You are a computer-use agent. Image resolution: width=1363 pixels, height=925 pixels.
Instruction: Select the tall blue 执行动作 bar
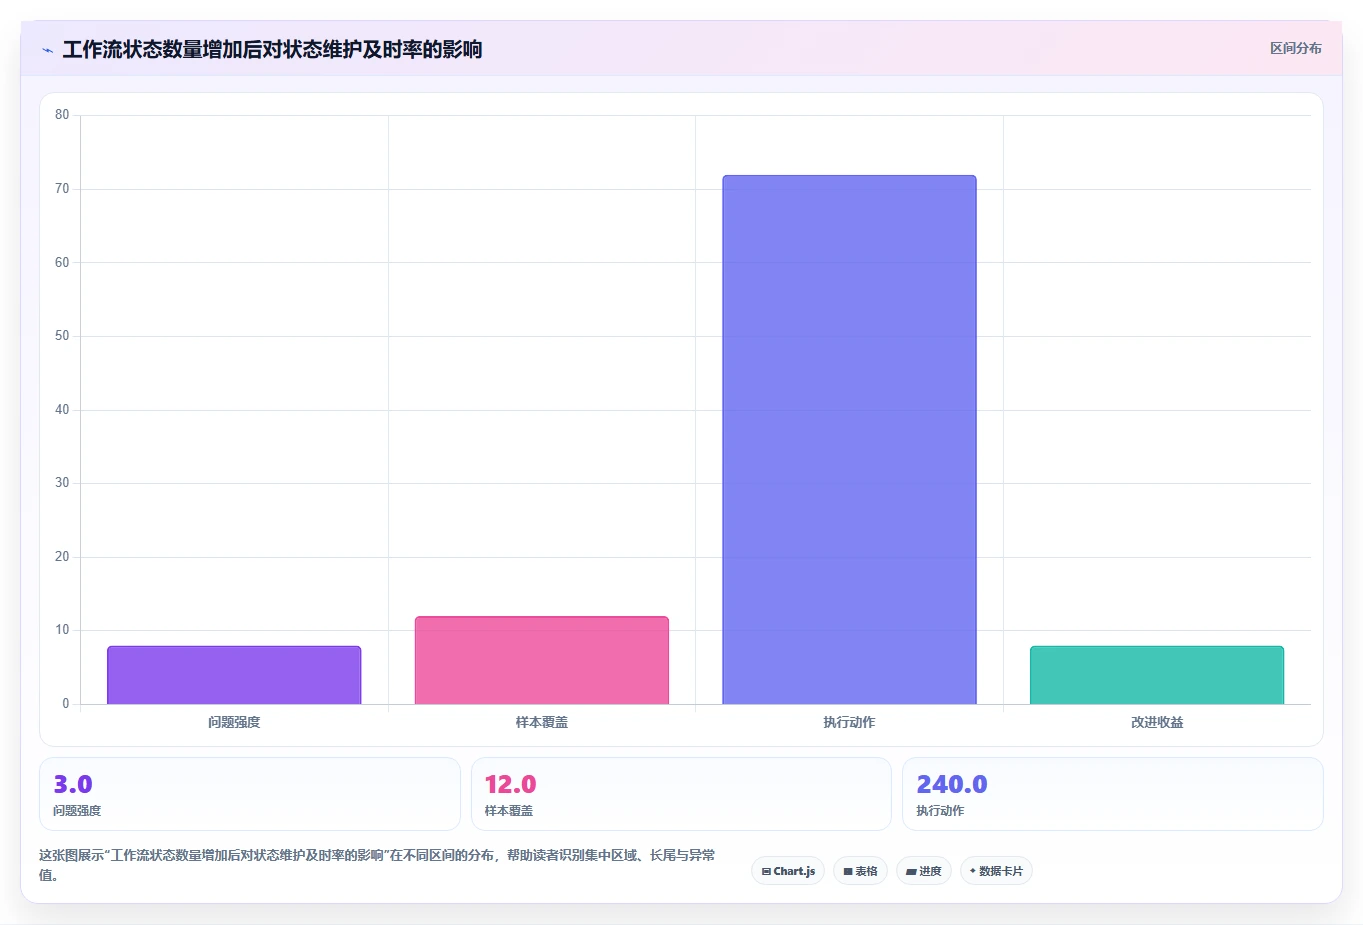[x=849, y=440]
